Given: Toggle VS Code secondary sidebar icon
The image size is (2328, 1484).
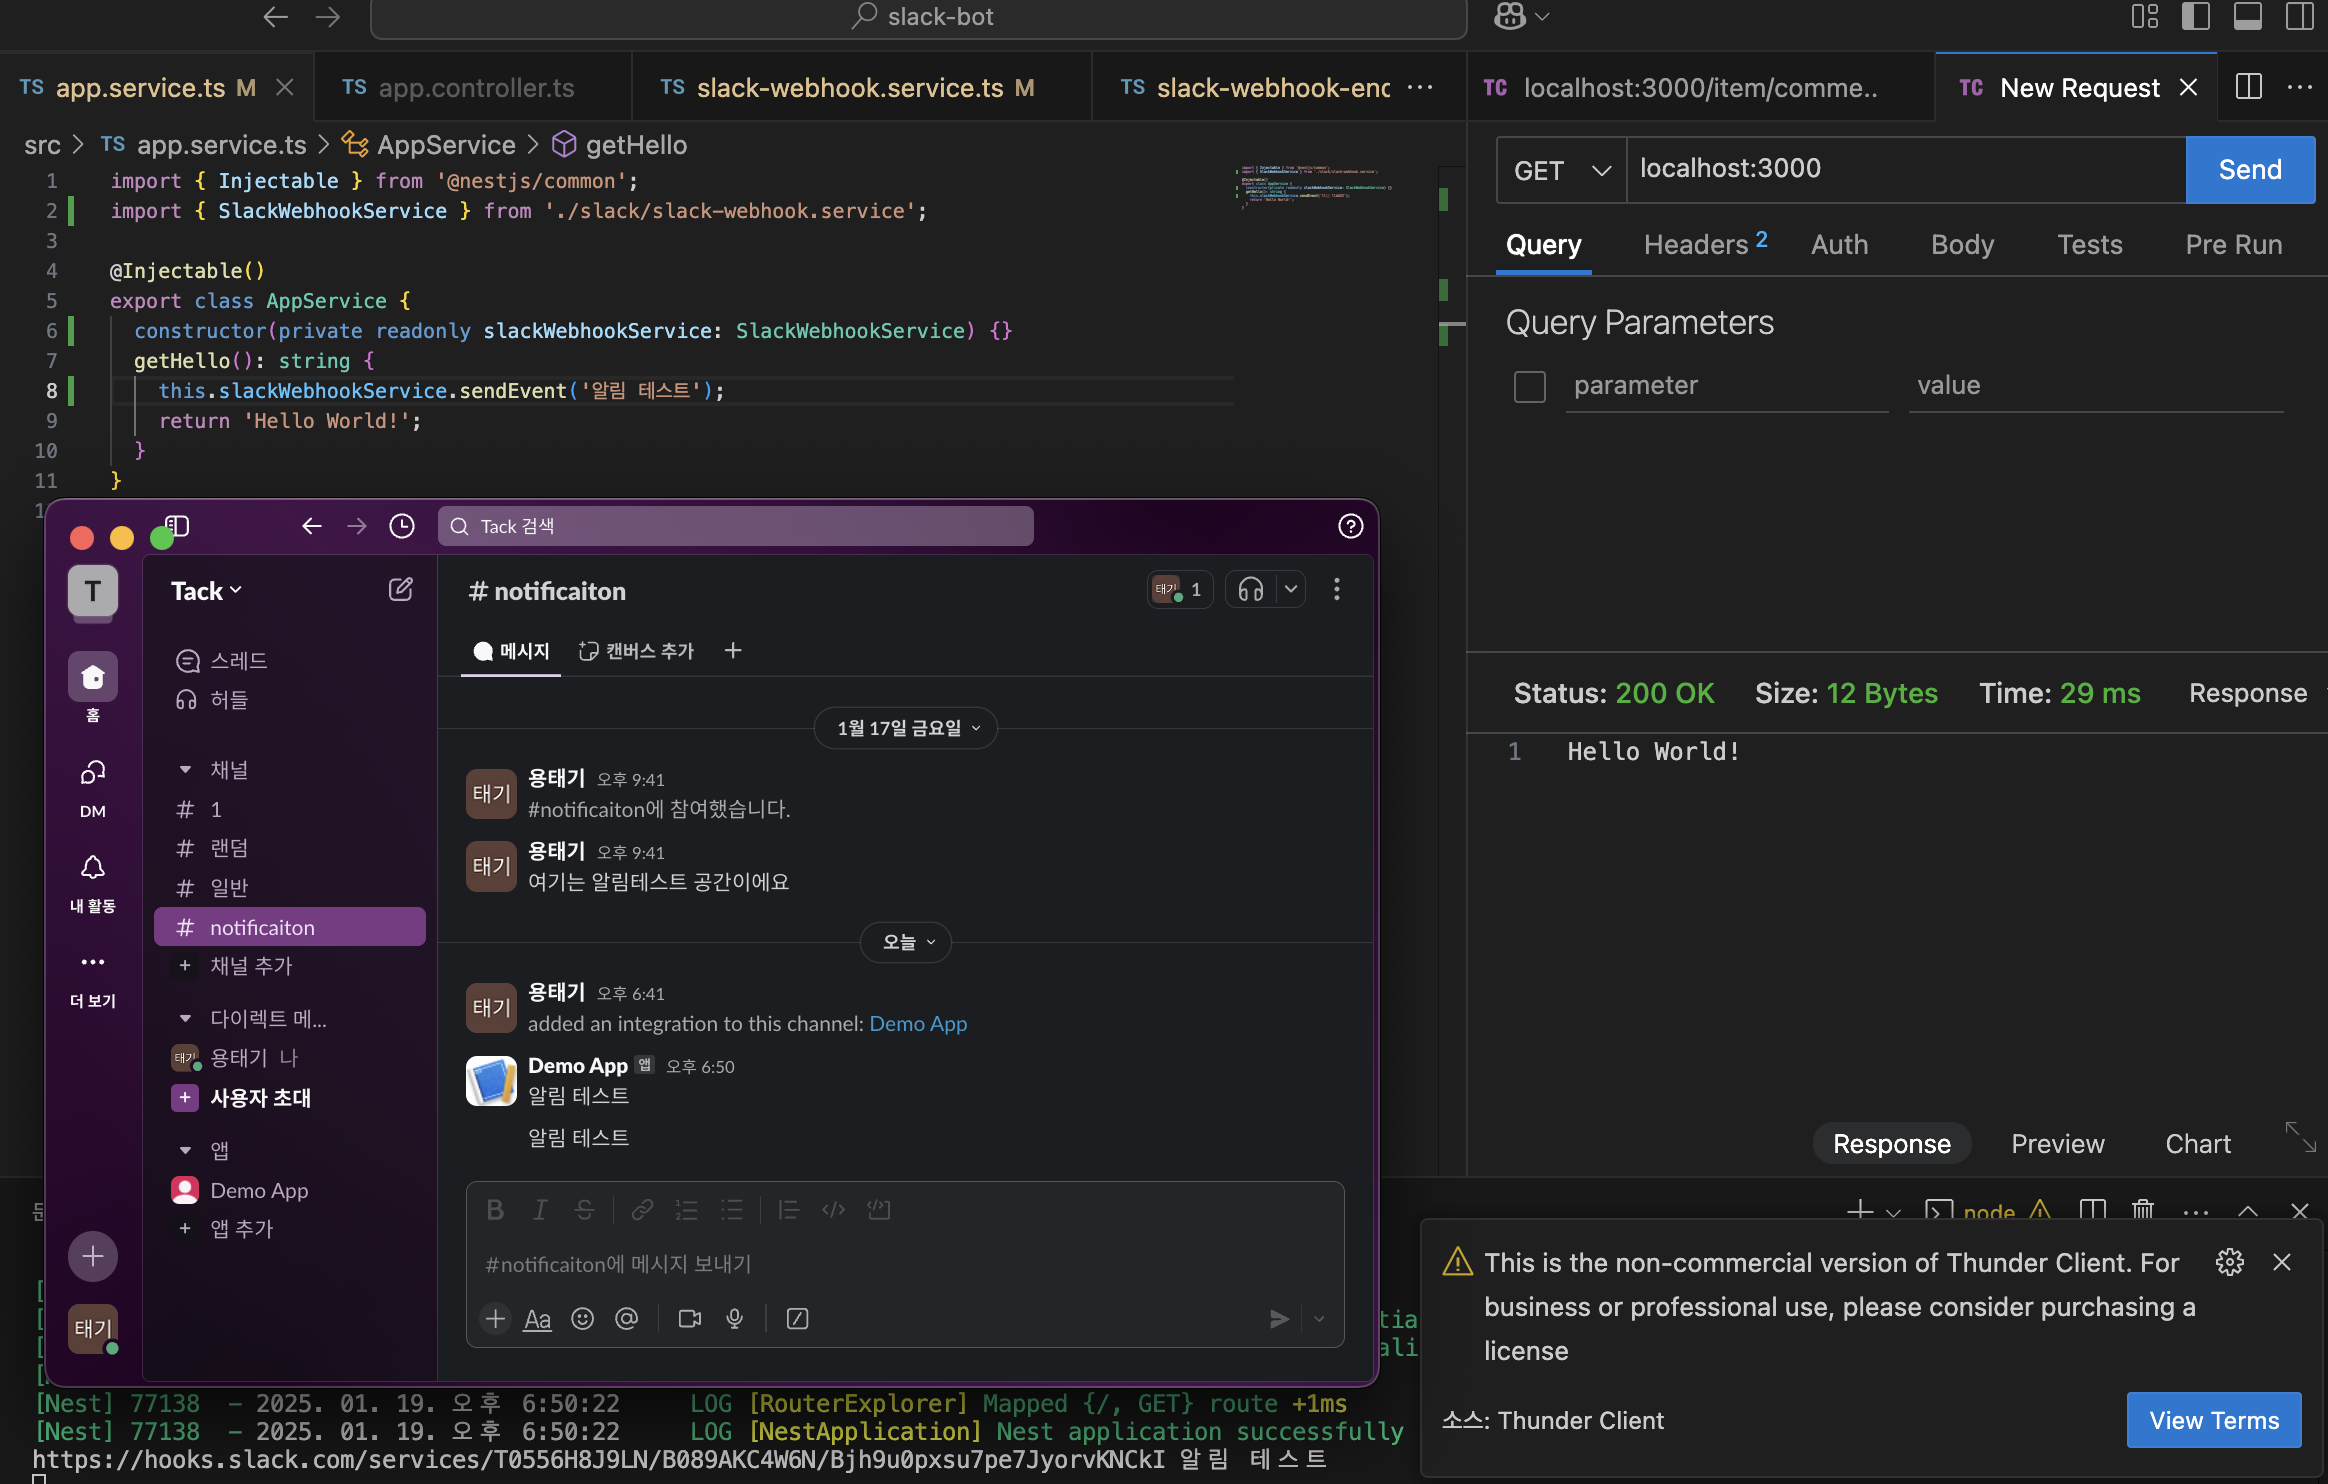Looking at the screenshot, I should pos(2300,16).
